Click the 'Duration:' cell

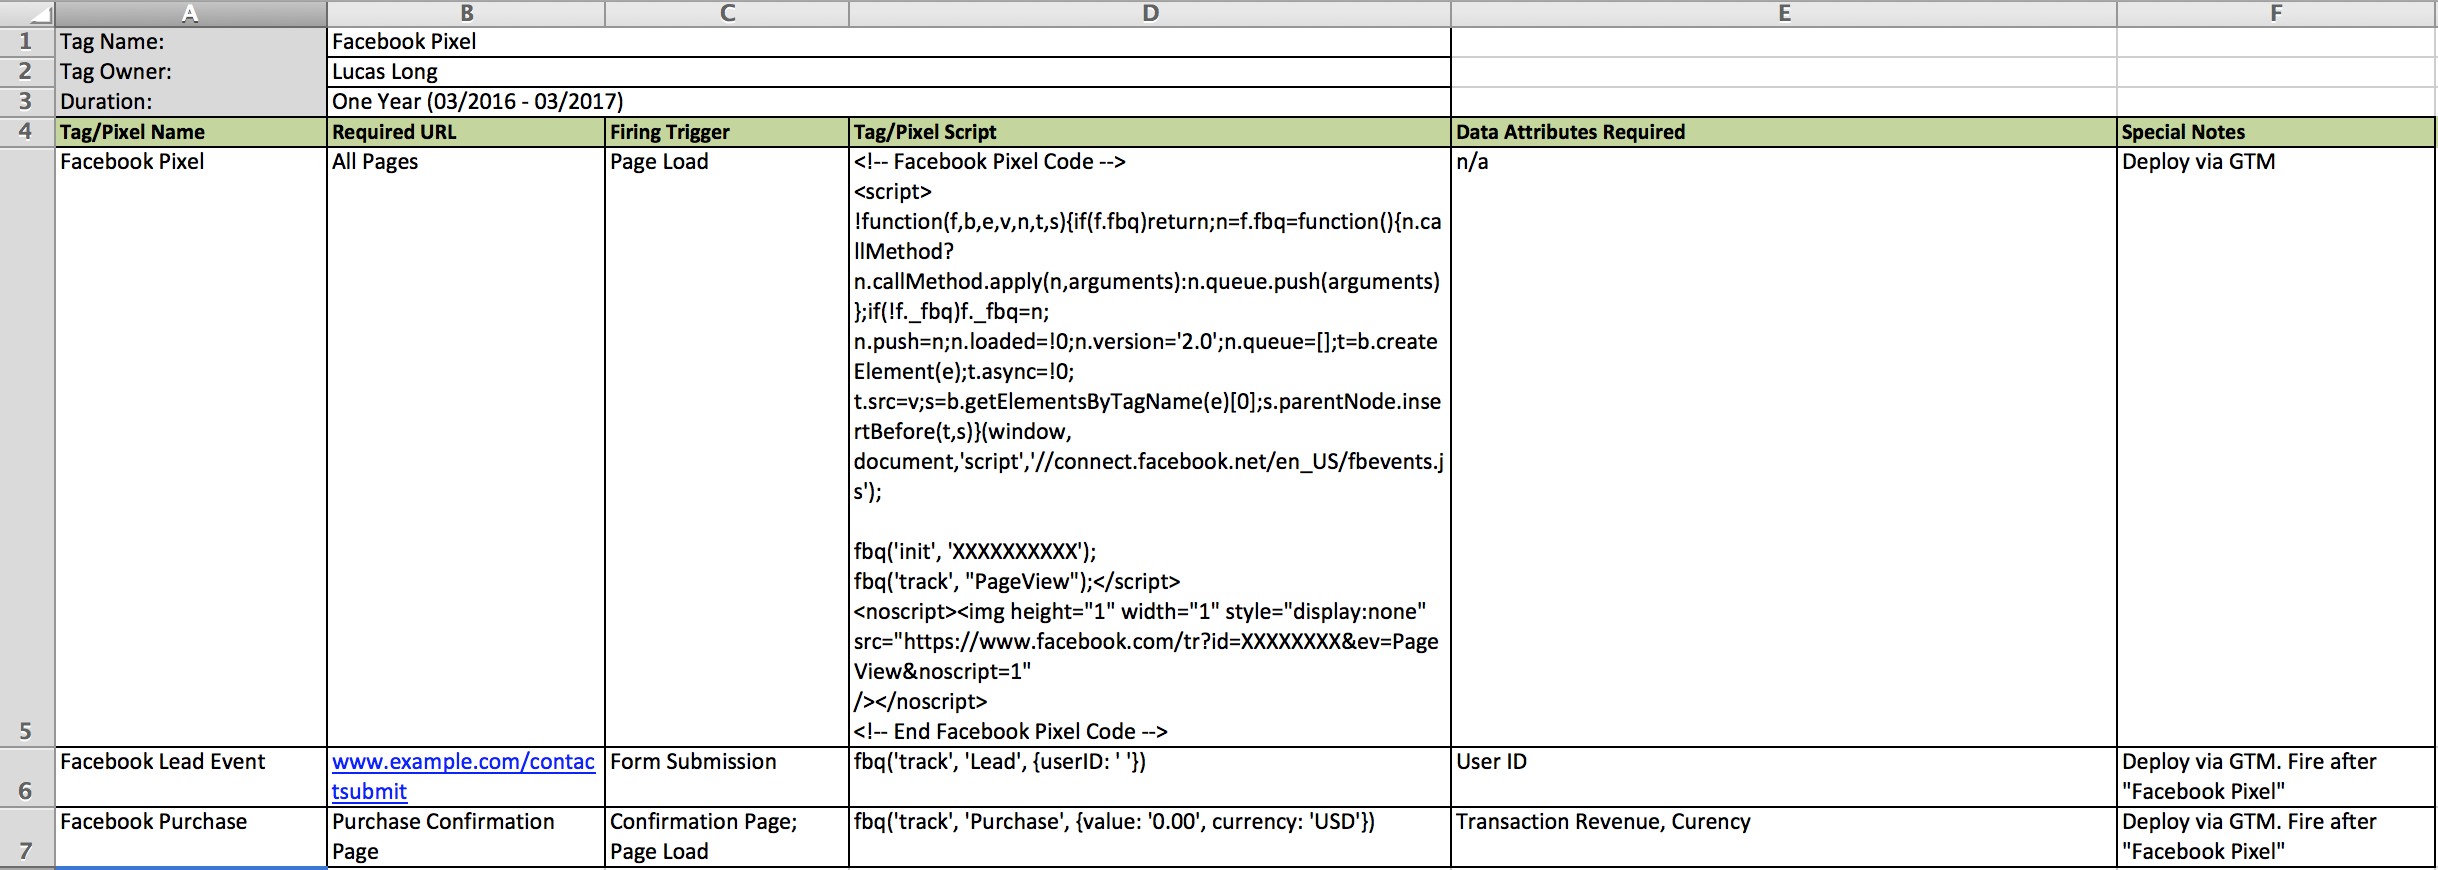click(190, 102)
